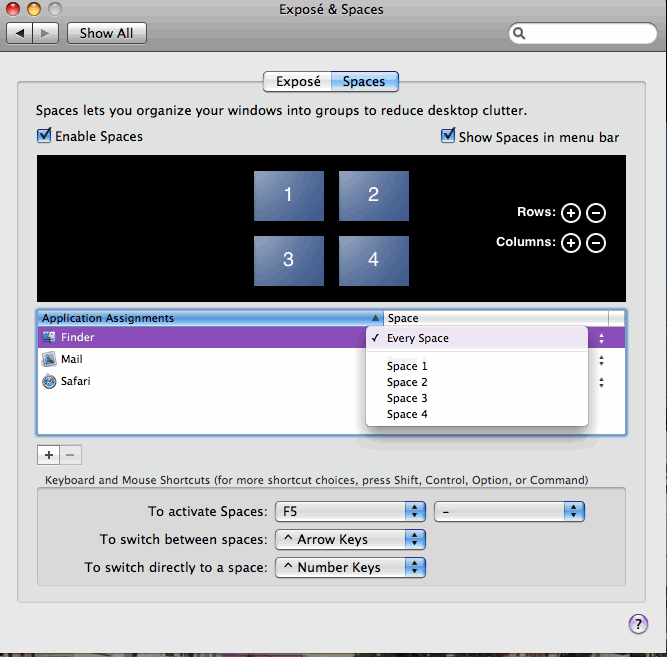Add an application with the plus button
The width and height of the screenshot is (667, 657).
point(49,455)
